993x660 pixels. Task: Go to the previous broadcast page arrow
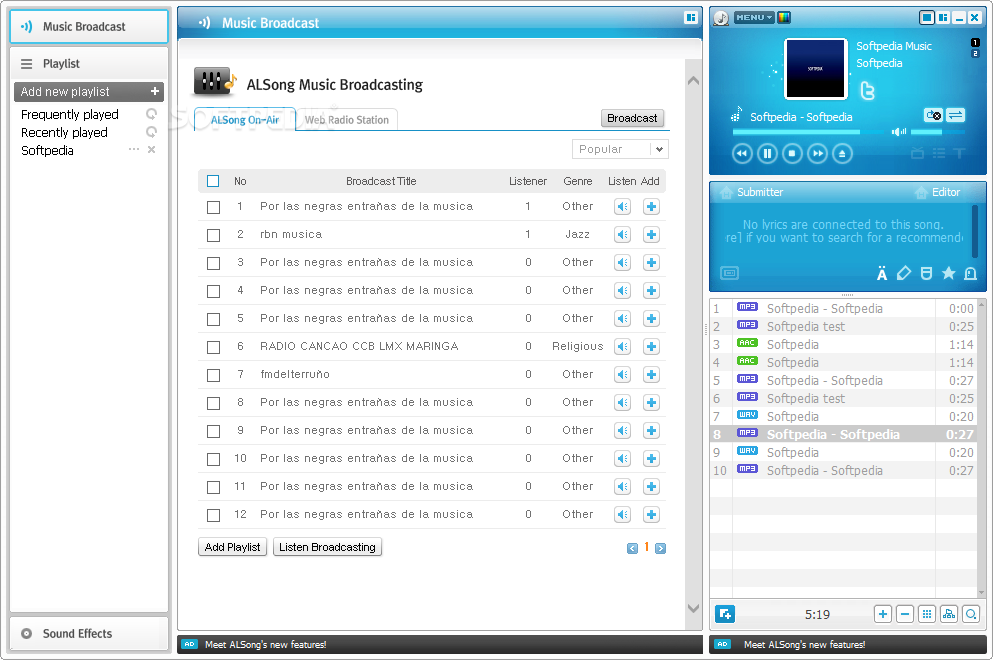point(632,549)
